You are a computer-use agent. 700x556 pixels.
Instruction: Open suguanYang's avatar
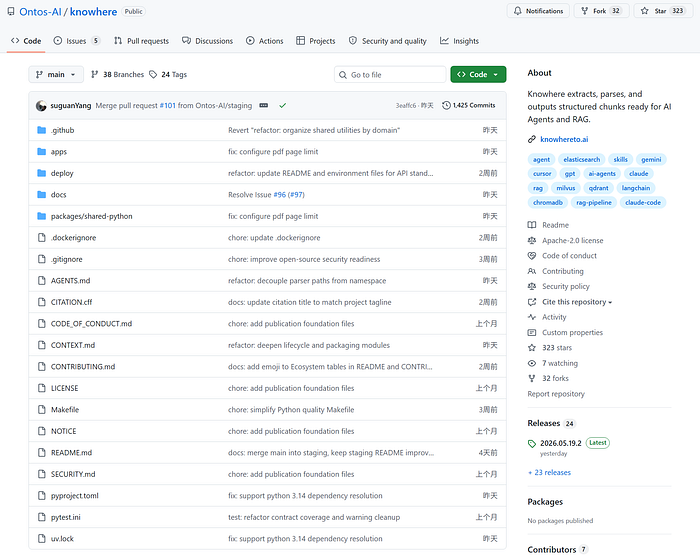click(x=41, y=105)
